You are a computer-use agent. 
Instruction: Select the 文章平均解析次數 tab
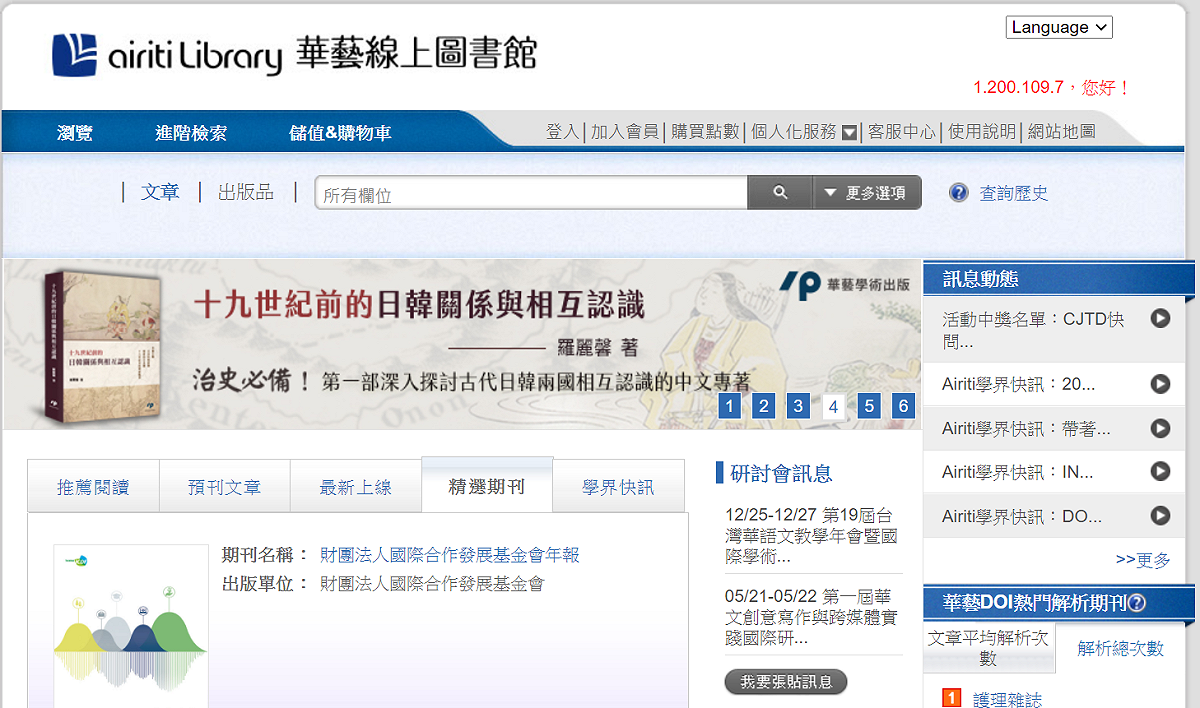pyautogui.click(x=989, y=648)
